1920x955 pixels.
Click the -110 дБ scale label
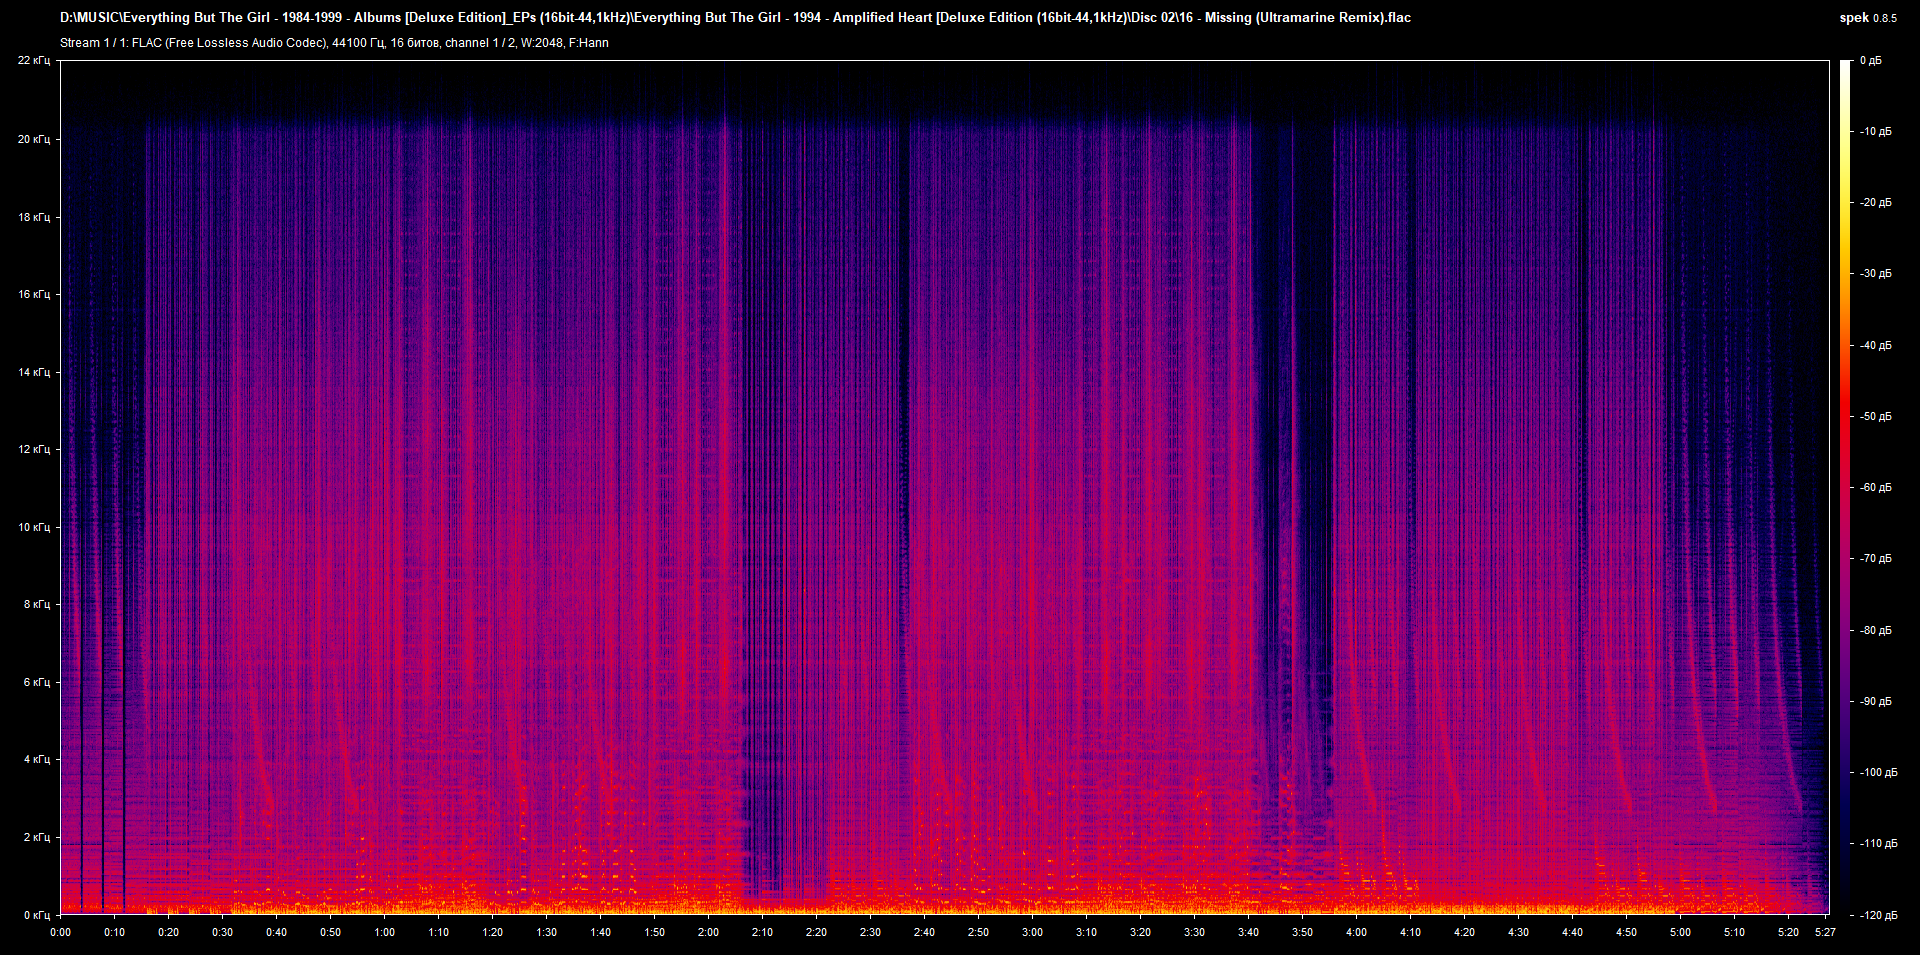[1878, 844]
